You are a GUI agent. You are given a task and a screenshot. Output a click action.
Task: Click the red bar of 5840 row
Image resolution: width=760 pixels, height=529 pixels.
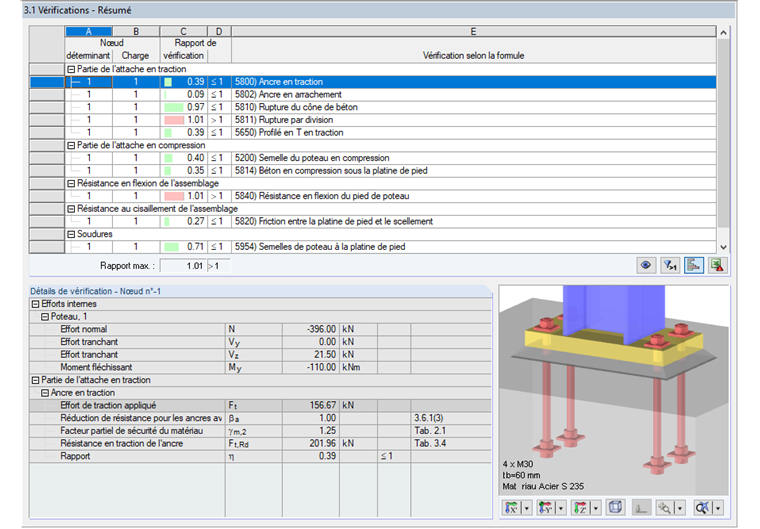click(x=174, y=196)
